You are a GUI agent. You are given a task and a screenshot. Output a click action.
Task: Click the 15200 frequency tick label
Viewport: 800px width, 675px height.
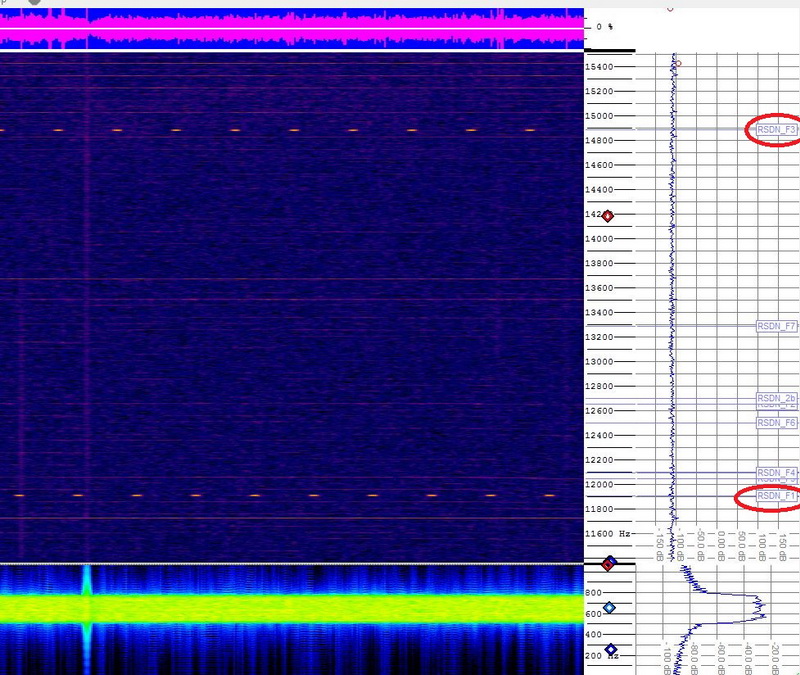click(599, 91)
